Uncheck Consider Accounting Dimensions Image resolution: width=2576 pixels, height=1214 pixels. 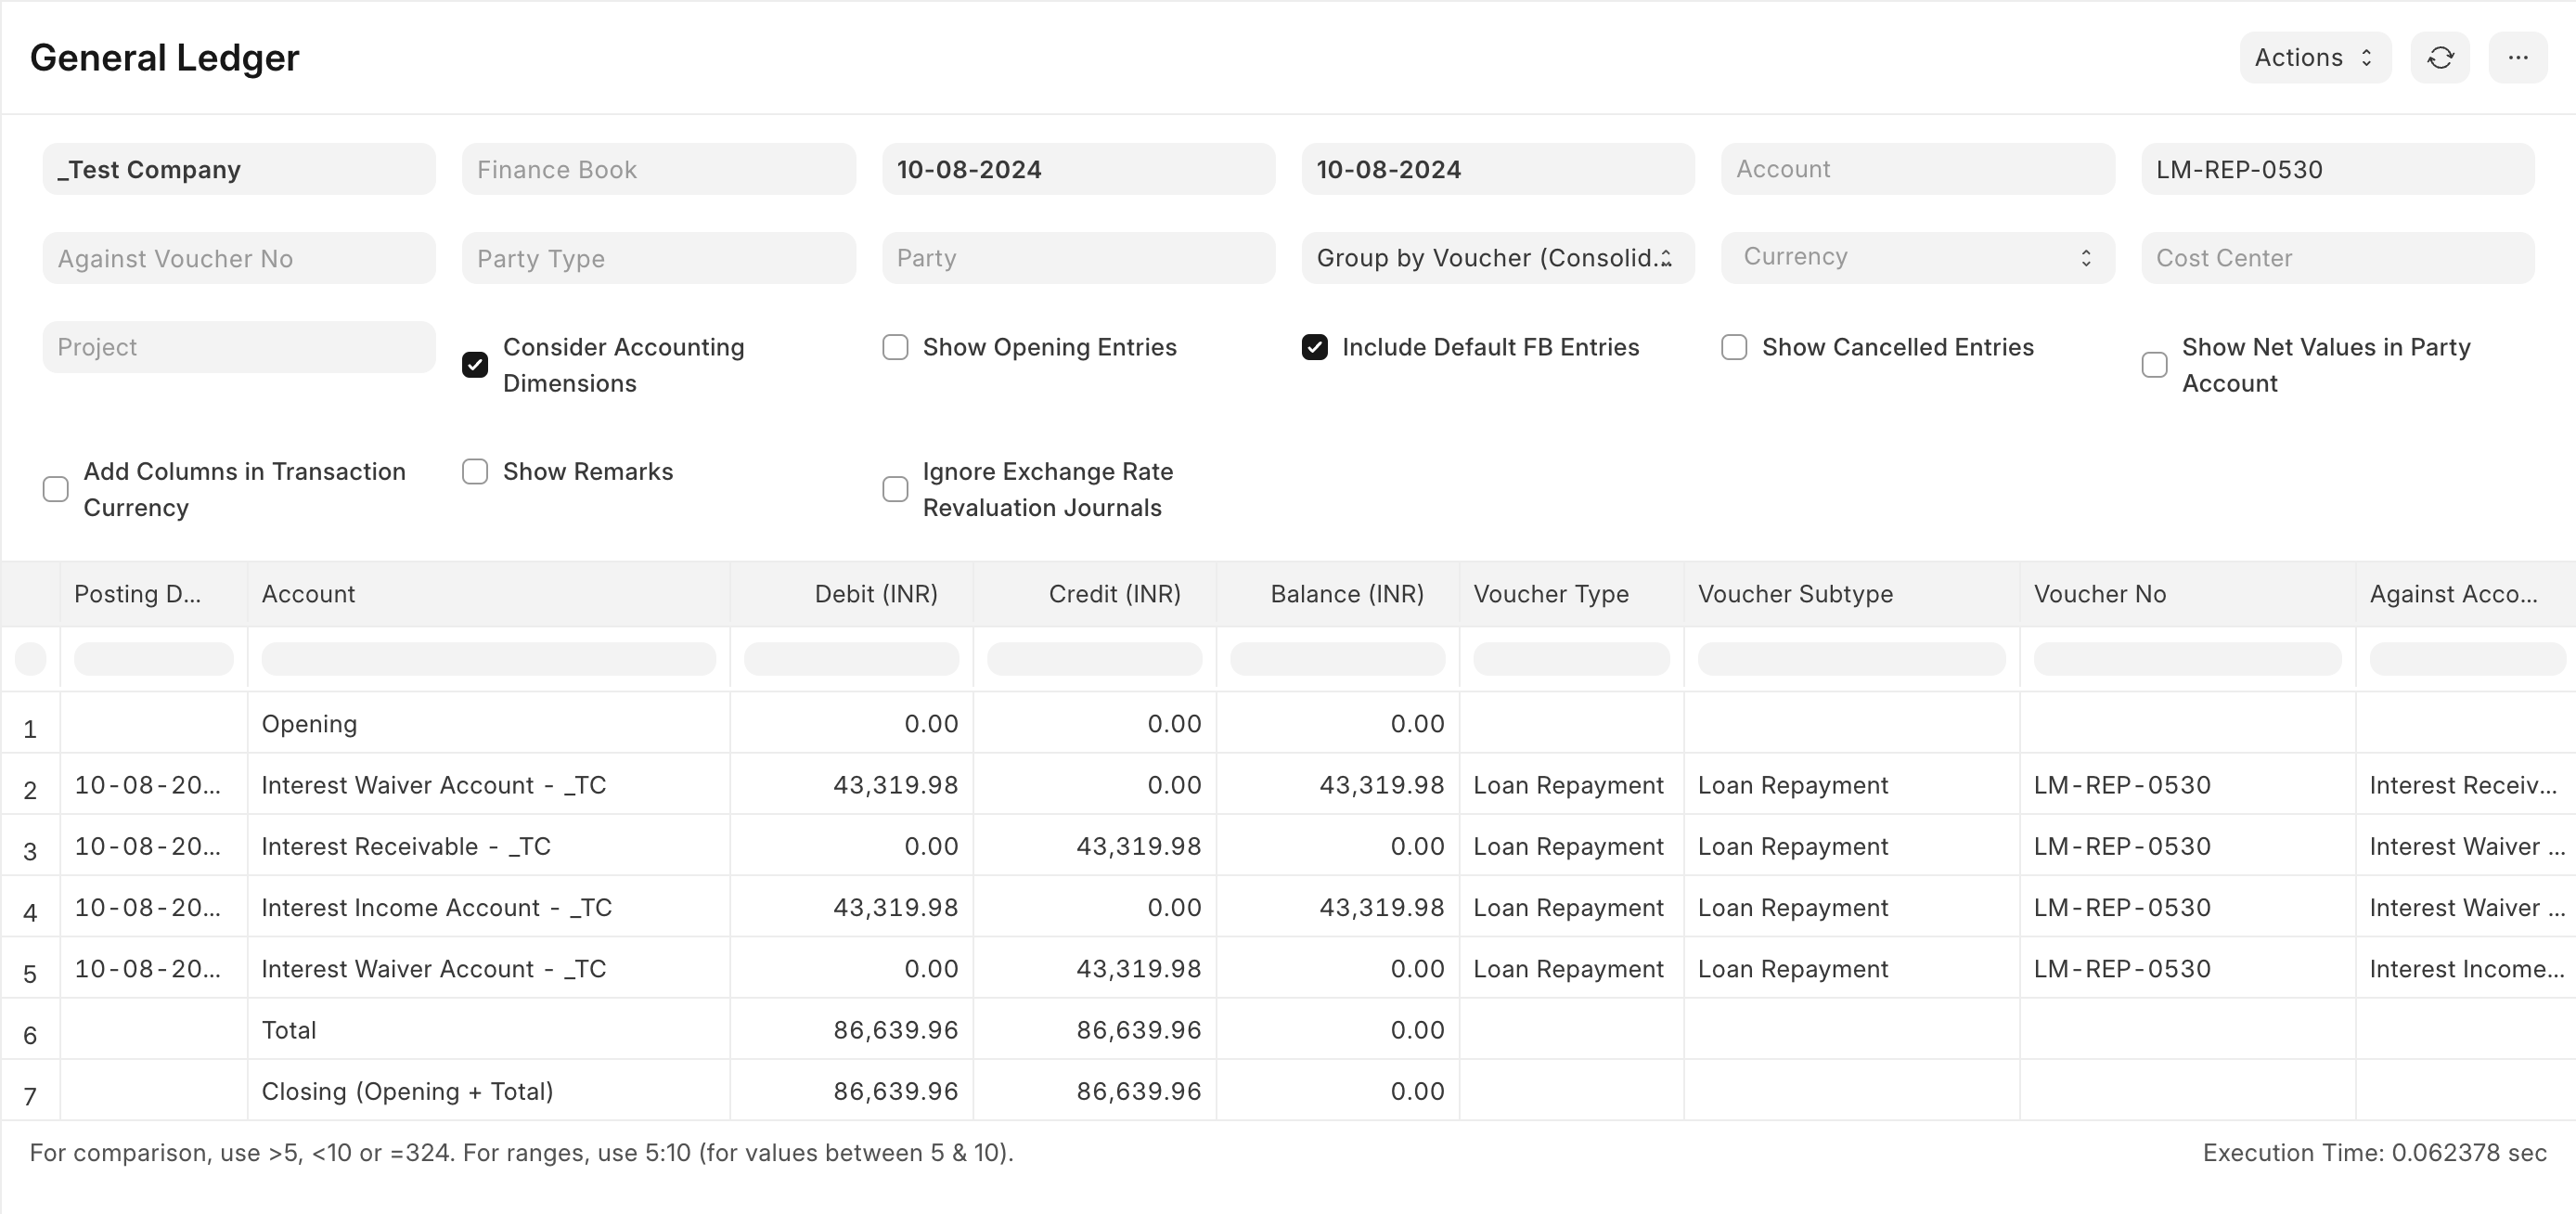475,365
